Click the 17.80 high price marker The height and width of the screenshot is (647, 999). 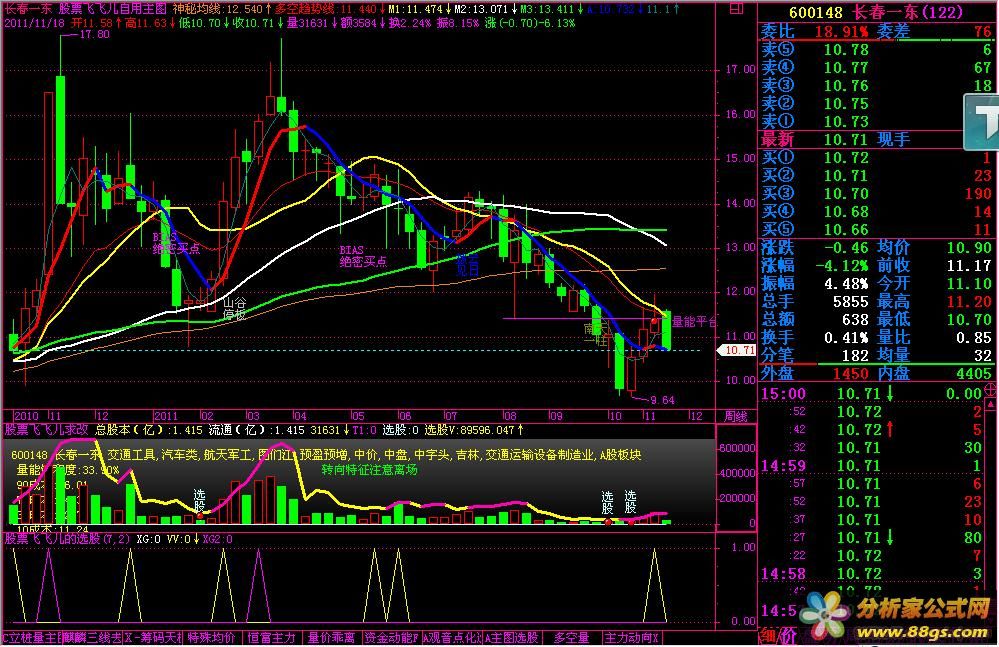[x=94, y=34]
